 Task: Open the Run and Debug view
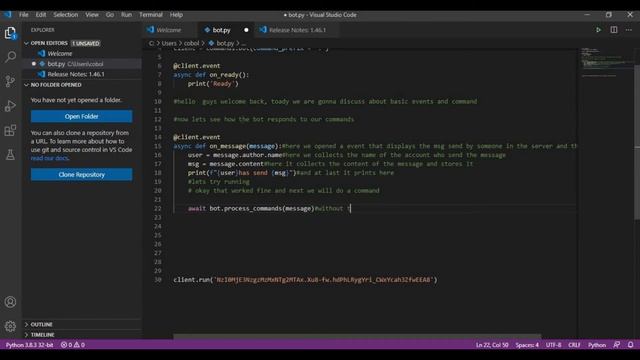tap(10, 106)
